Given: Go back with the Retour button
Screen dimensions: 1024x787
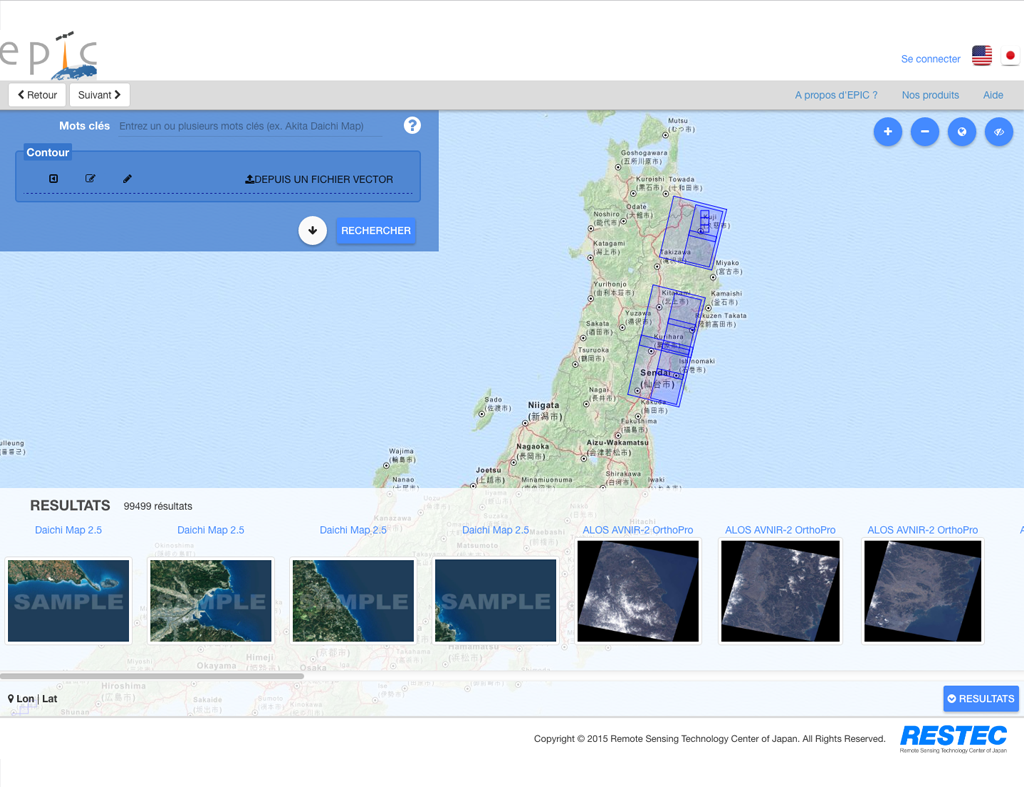Looking at the screenshot, I should [37, 95].
